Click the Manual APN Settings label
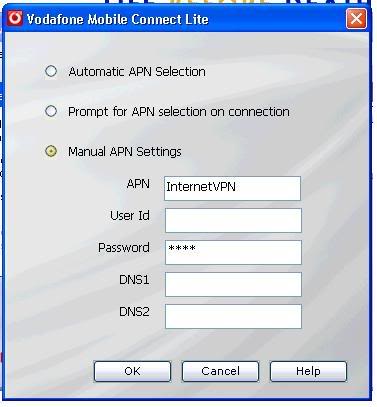The height and width of the screenshot is (407, 377). [x=125, y=152]
